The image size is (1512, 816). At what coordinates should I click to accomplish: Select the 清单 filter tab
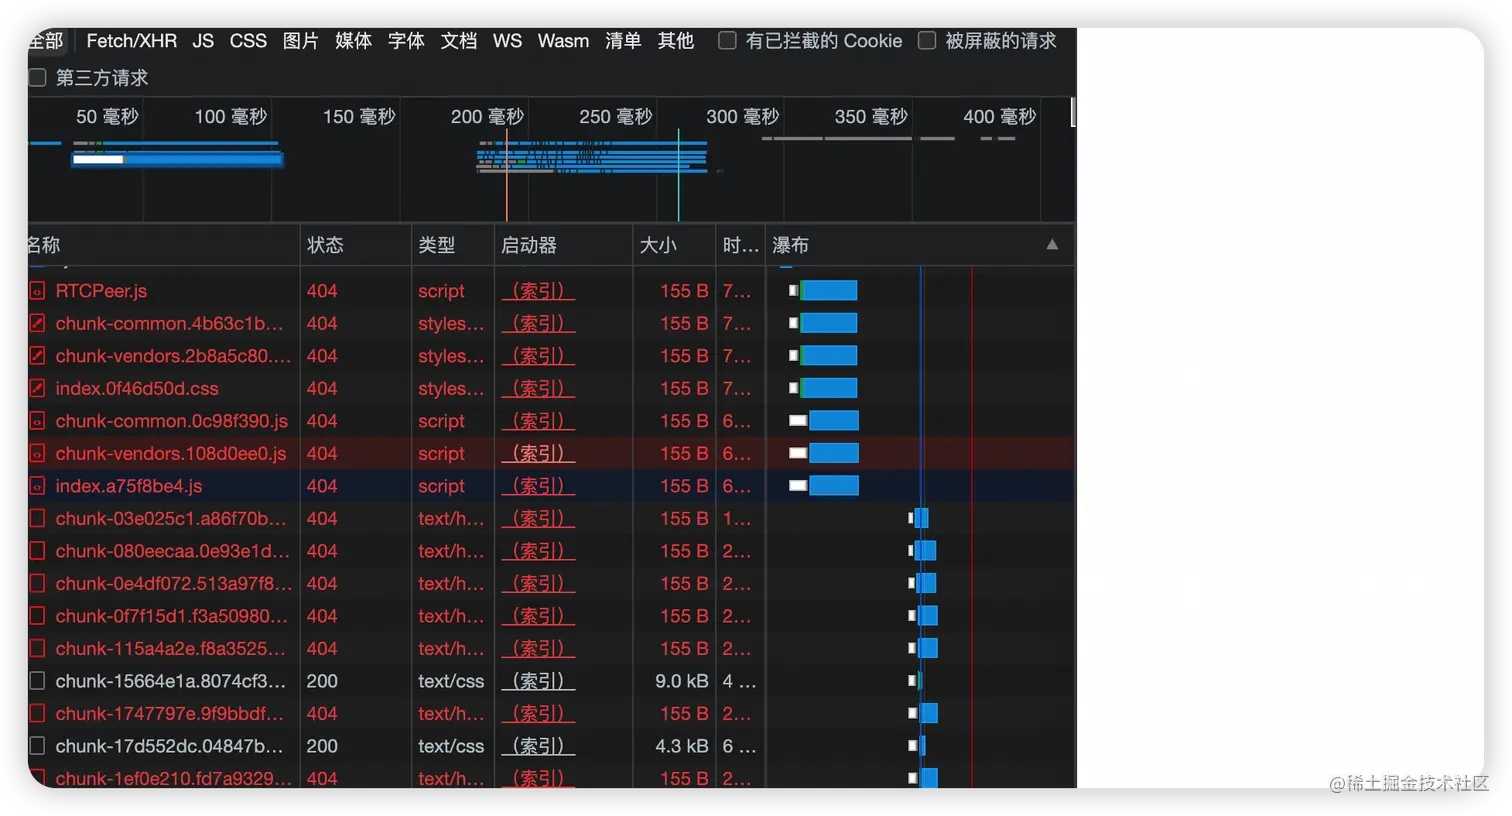pos(623,41)
